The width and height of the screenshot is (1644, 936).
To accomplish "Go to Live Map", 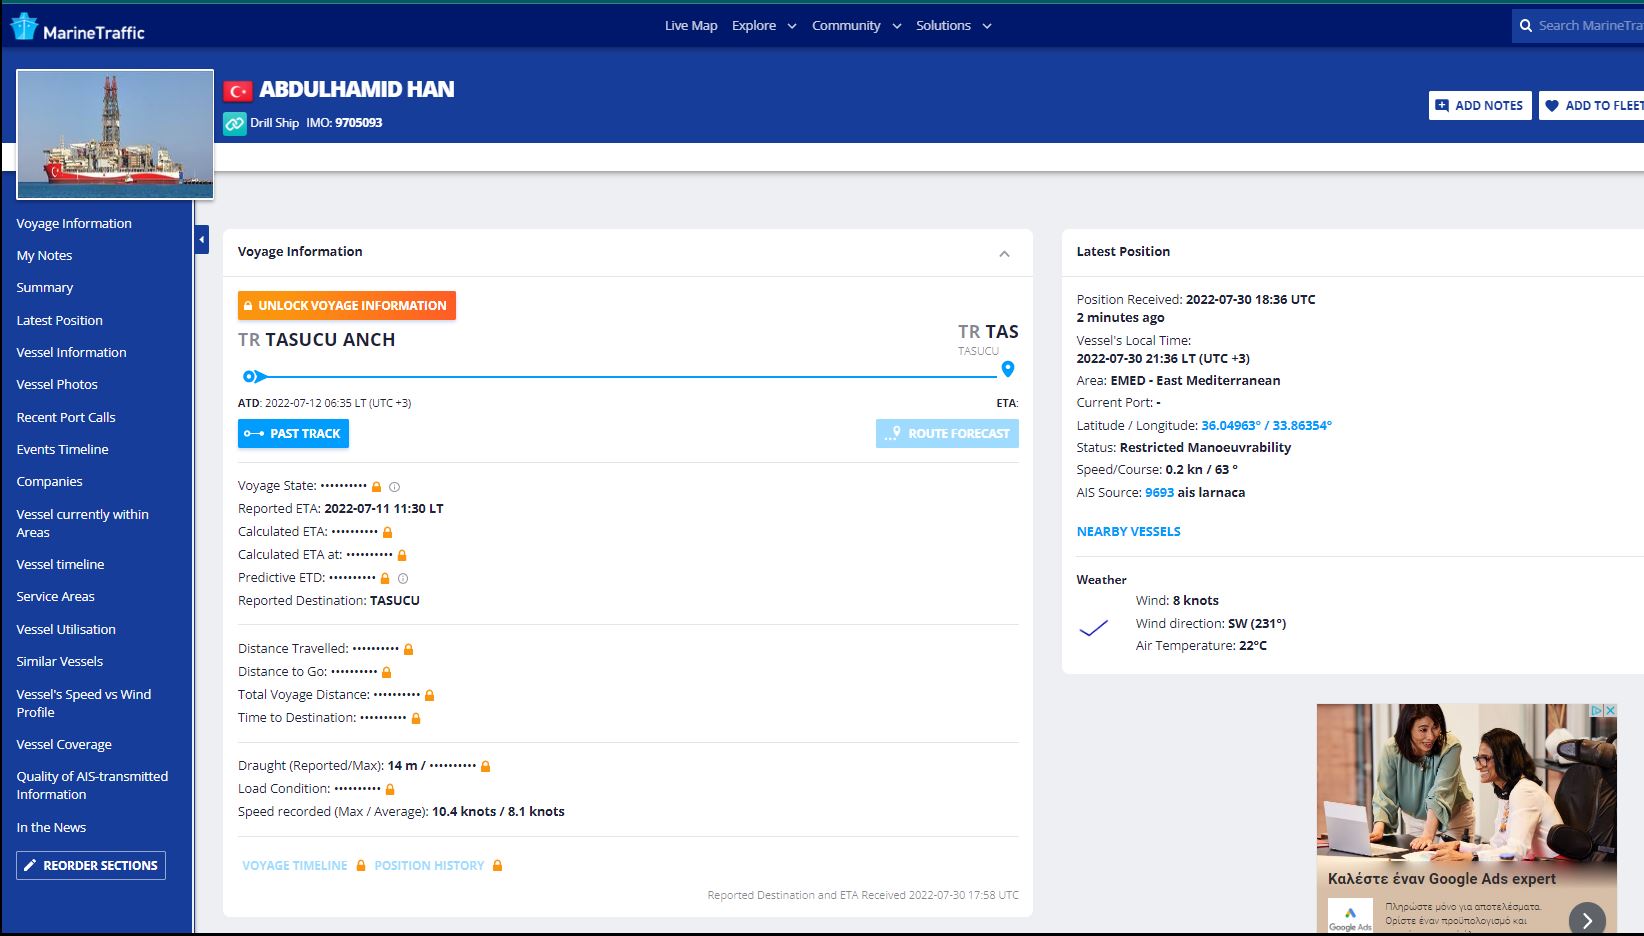I will [x=691, y=26].
